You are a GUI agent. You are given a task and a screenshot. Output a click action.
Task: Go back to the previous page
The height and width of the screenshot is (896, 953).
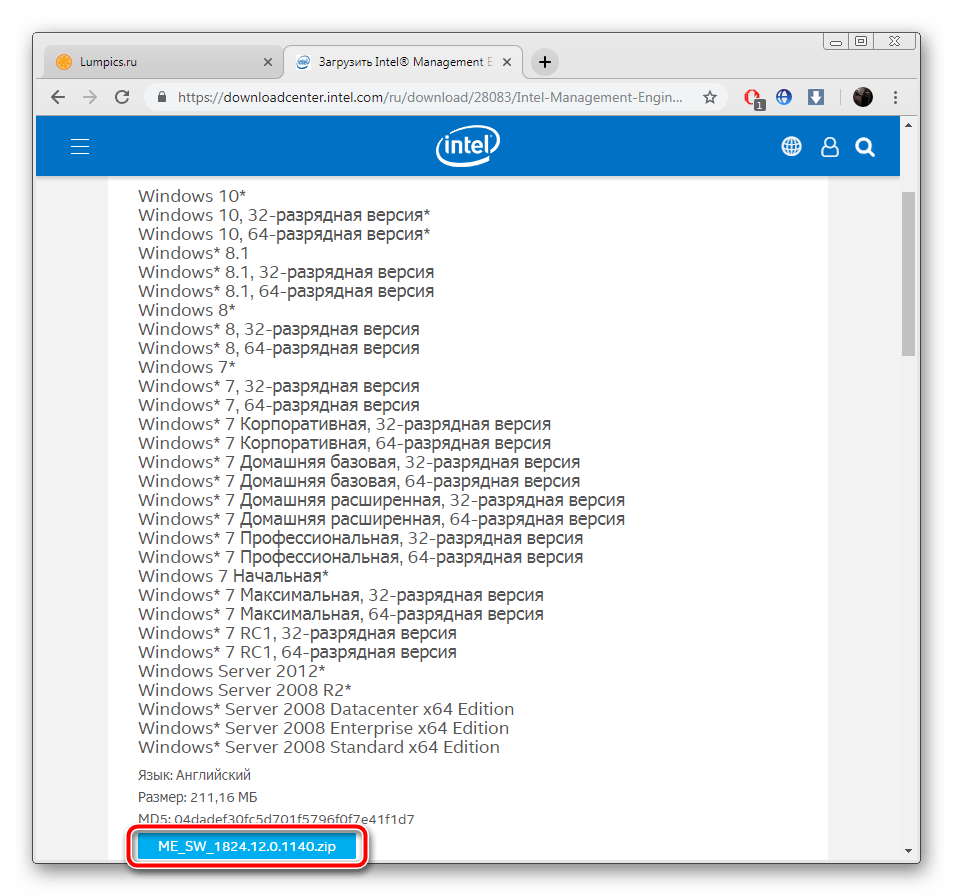pos(58,98)
